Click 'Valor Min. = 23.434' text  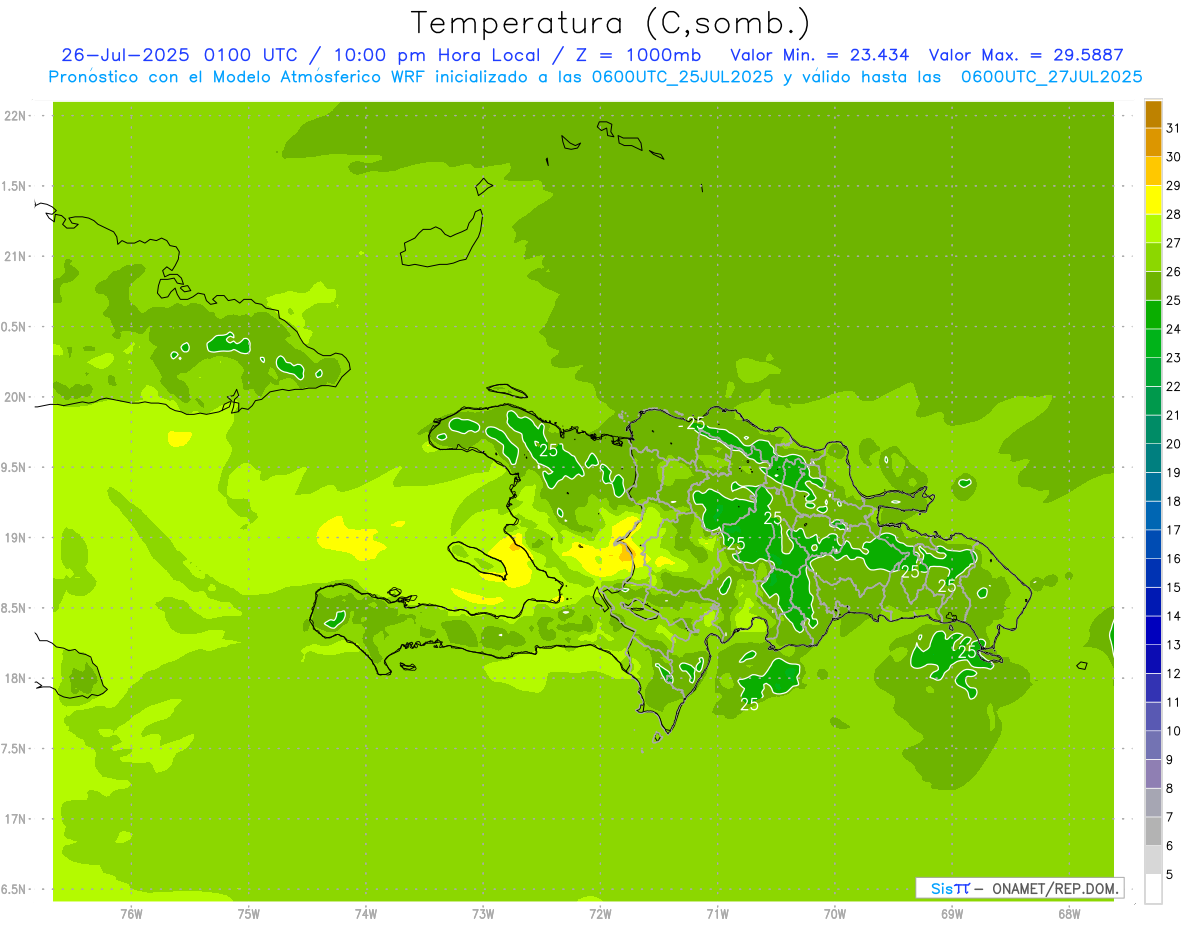pyautogui.click(x=820, y=55)
